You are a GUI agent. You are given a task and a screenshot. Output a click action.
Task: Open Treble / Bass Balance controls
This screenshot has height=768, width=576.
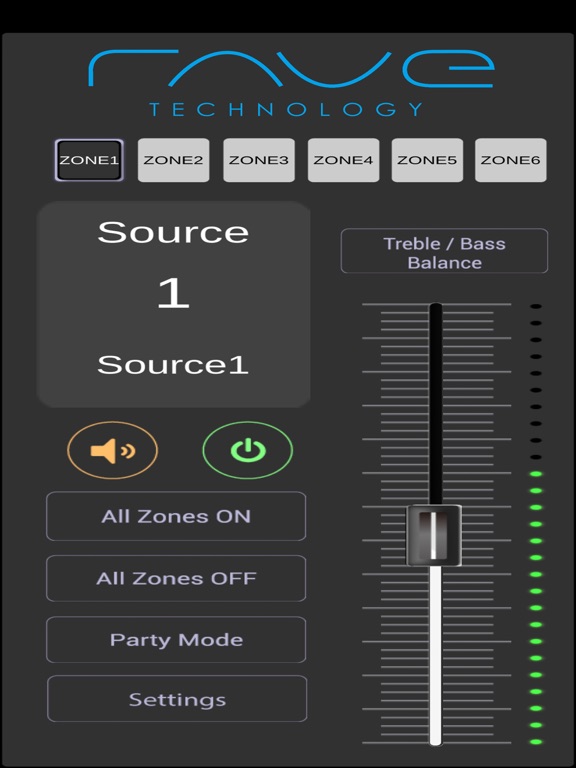pos(444,251)
